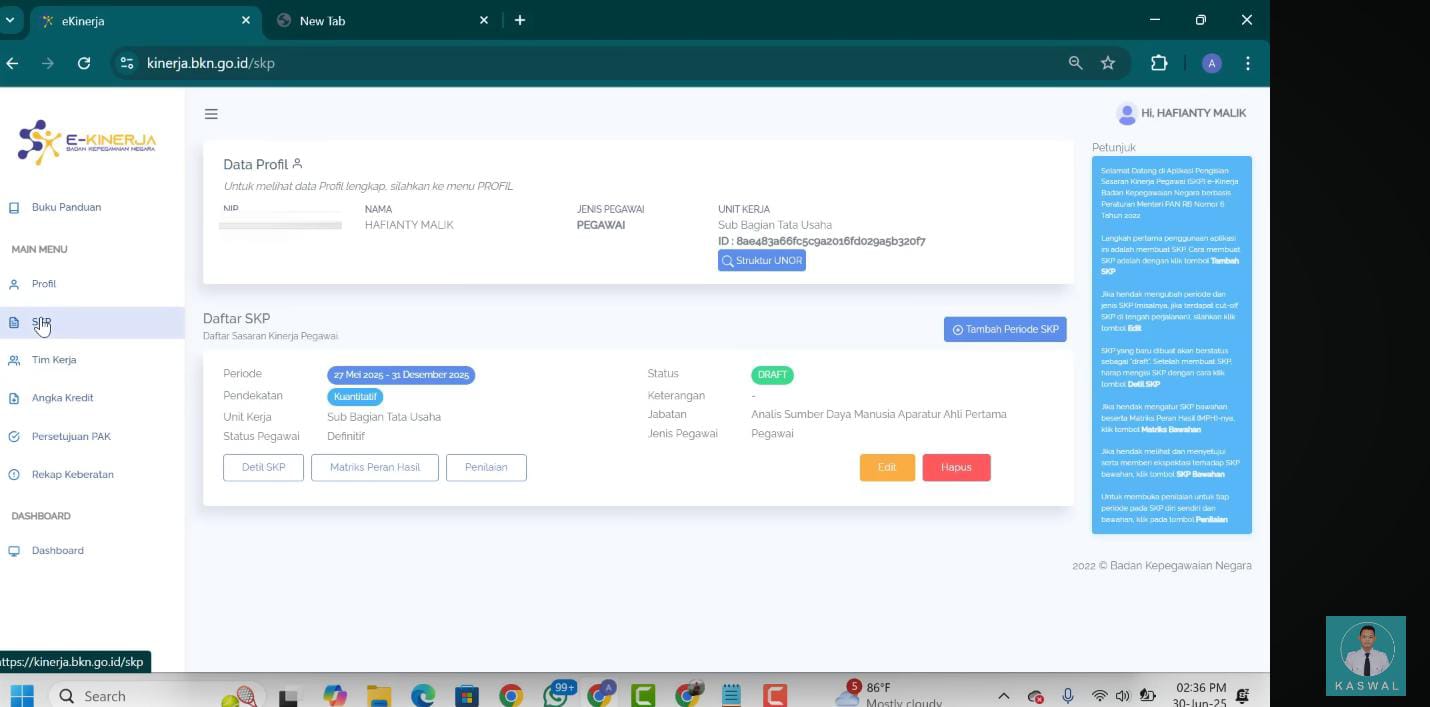This screenshot has width=1430, height=707.
Task: View site information icon in address bar
Action: [126, 63]
